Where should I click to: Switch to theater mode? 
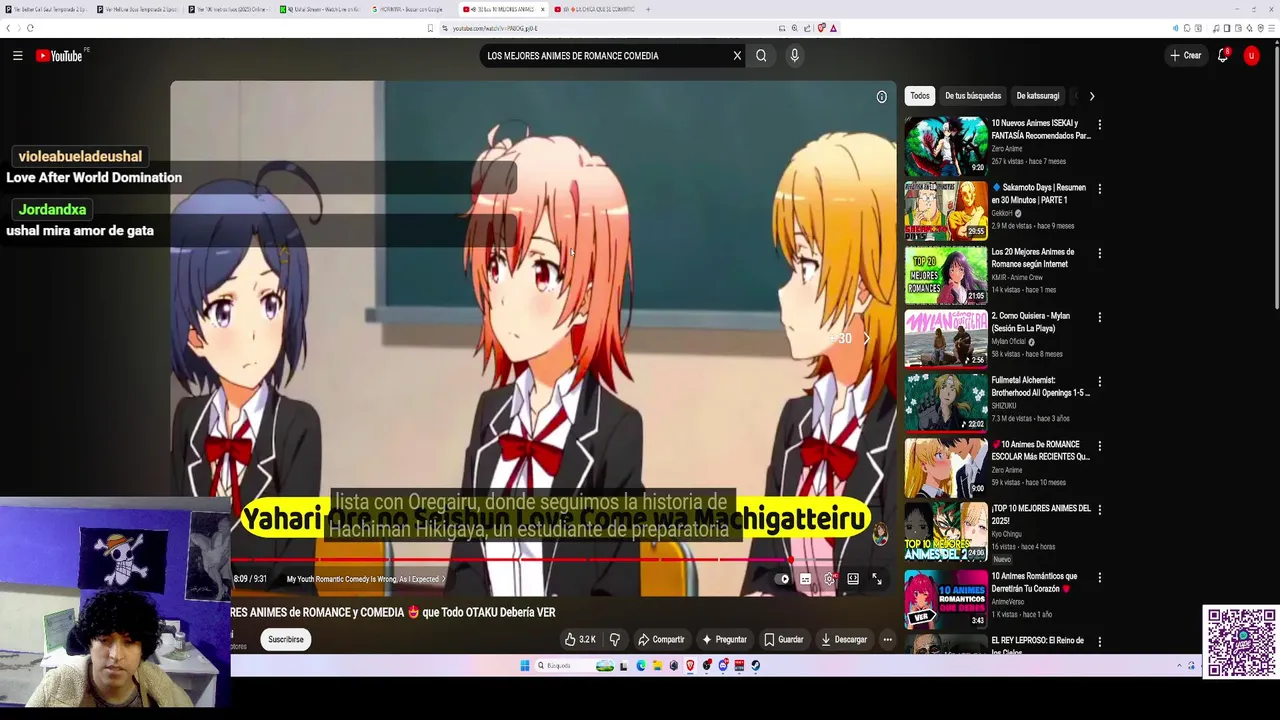click(x=853, y=579)
